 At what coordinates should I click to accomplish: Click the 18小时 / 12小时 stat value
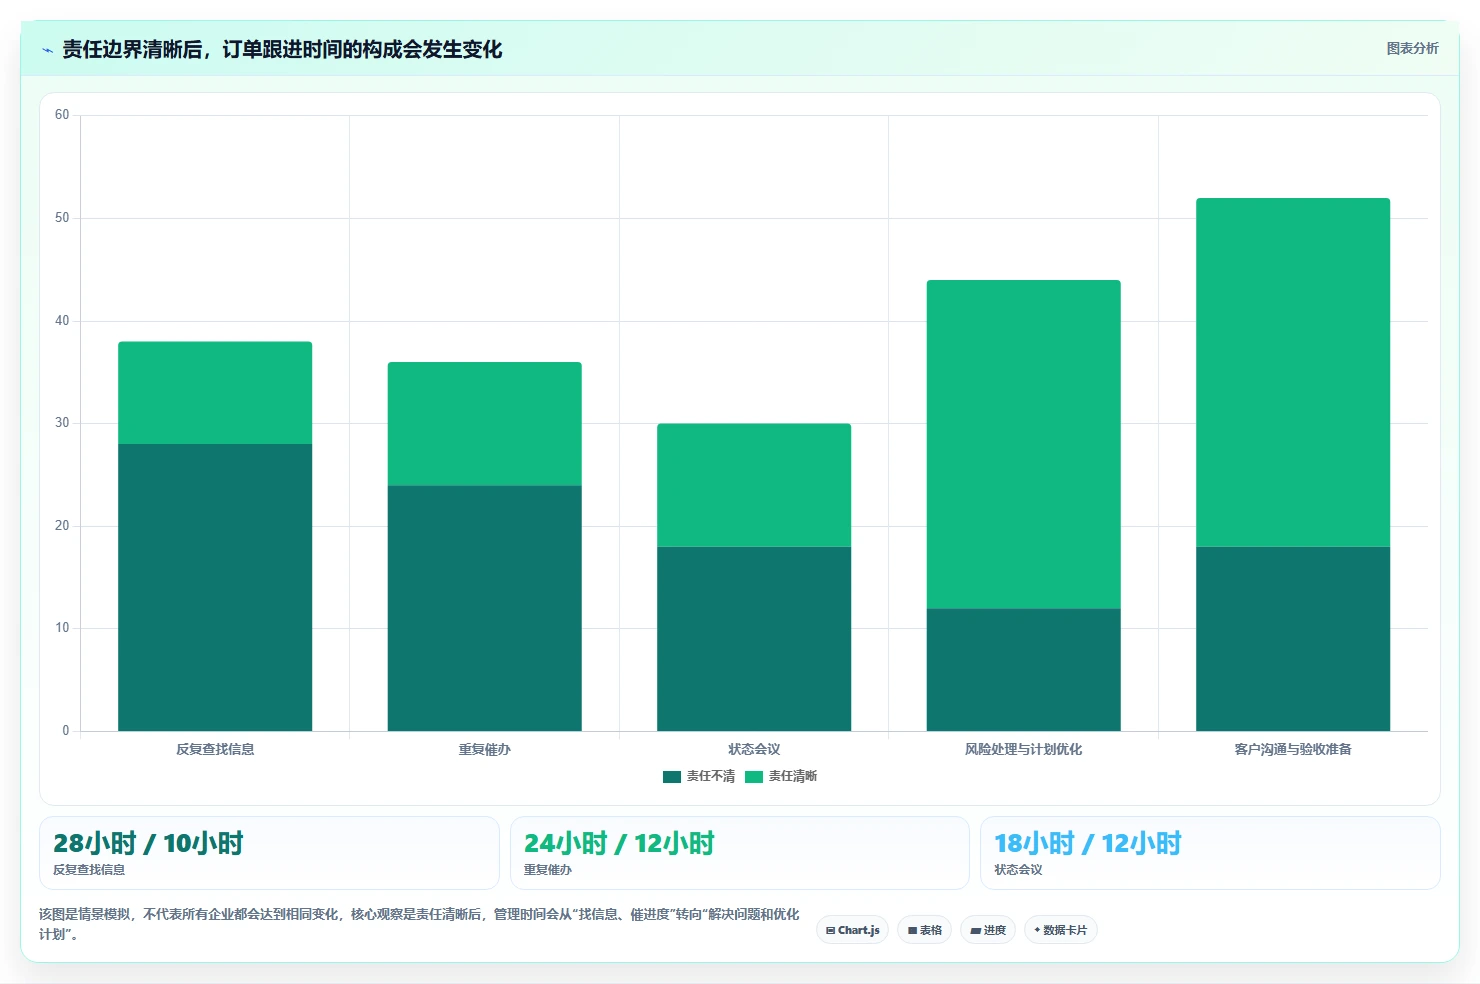pos(1088,843)
